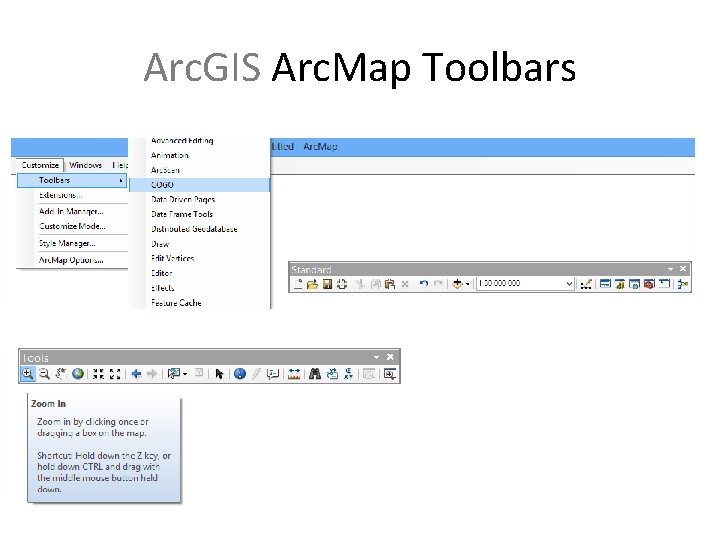720x540 pixels.
Task: Open the ArcToolbox red toolbox icon
Action: (x=649, y=284)
